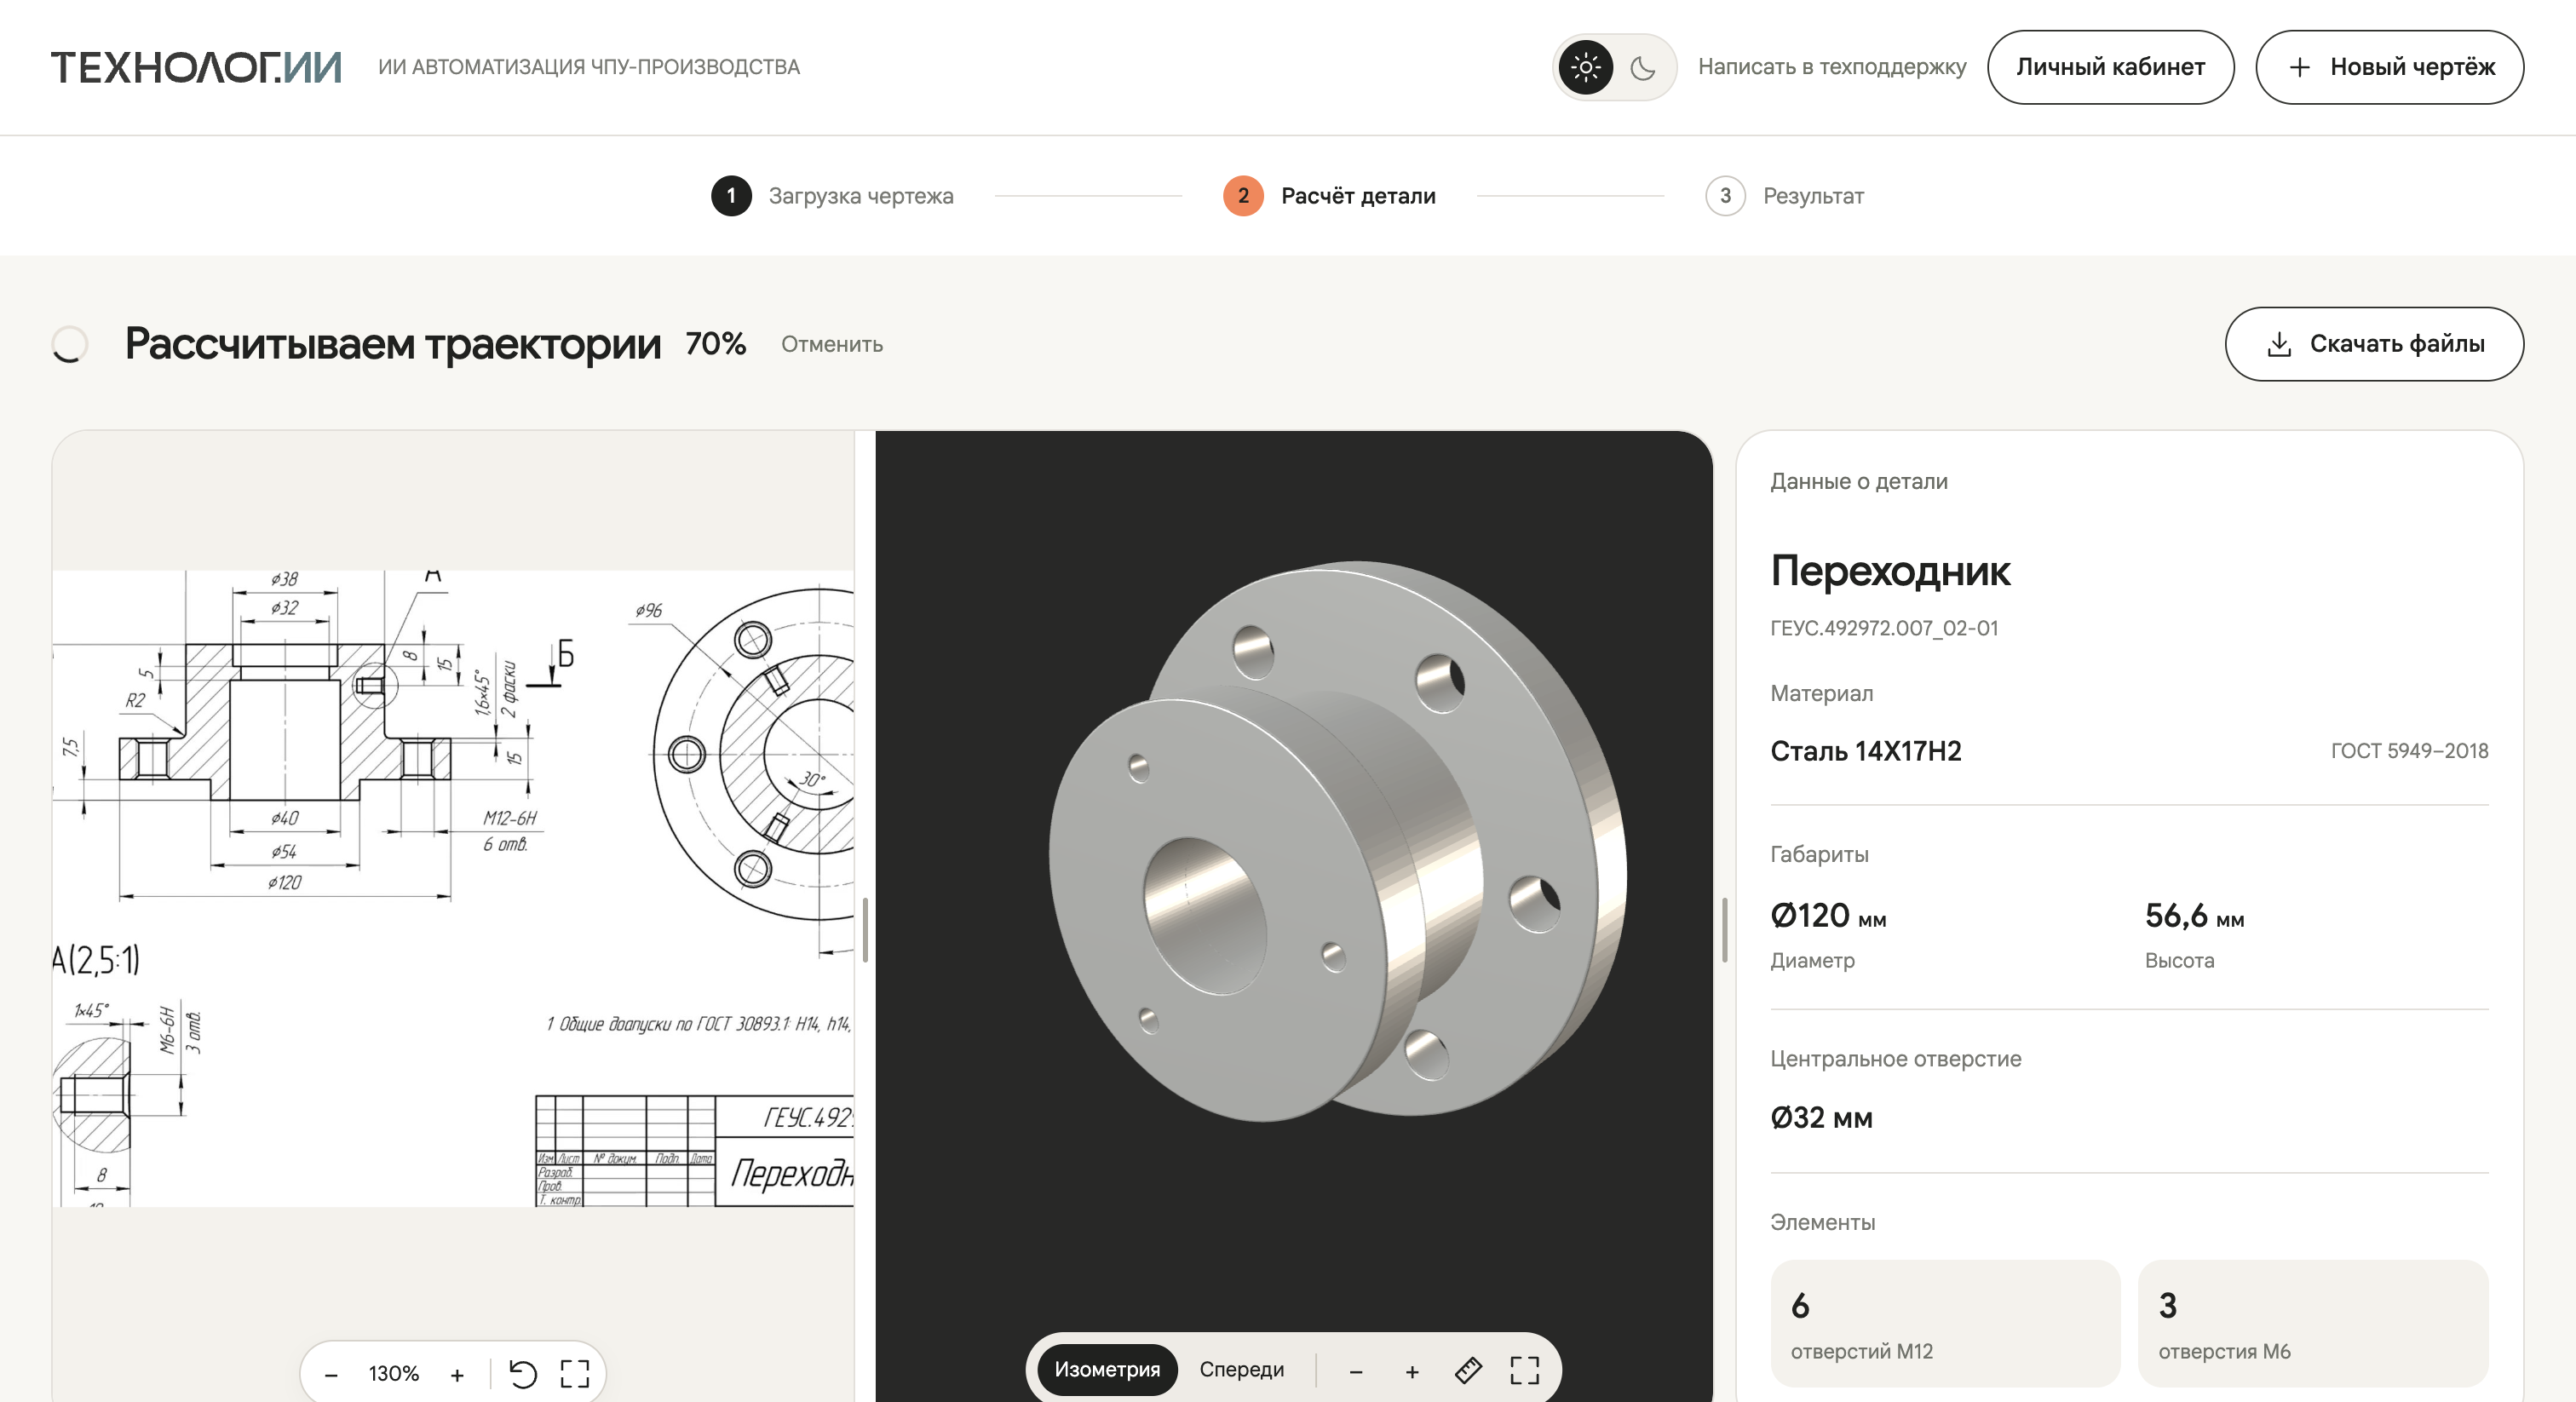This screenshot has height=1402, width=2576.
Task: Click the 3 отверстия М6 card
Action: [2313, 1323]
